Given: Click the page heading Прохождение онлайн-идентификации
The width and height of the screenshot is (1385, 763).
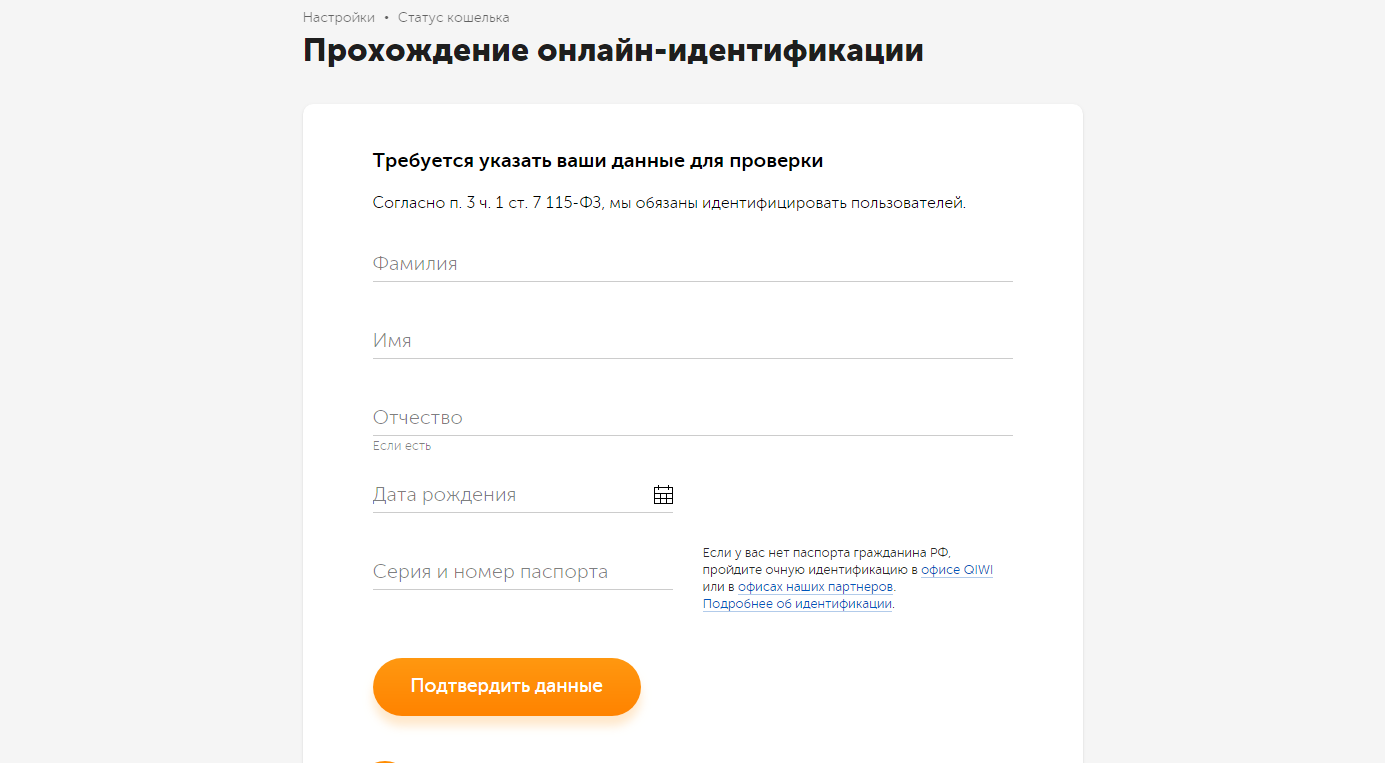Looking at the screenshot, I should coord(613,48).
